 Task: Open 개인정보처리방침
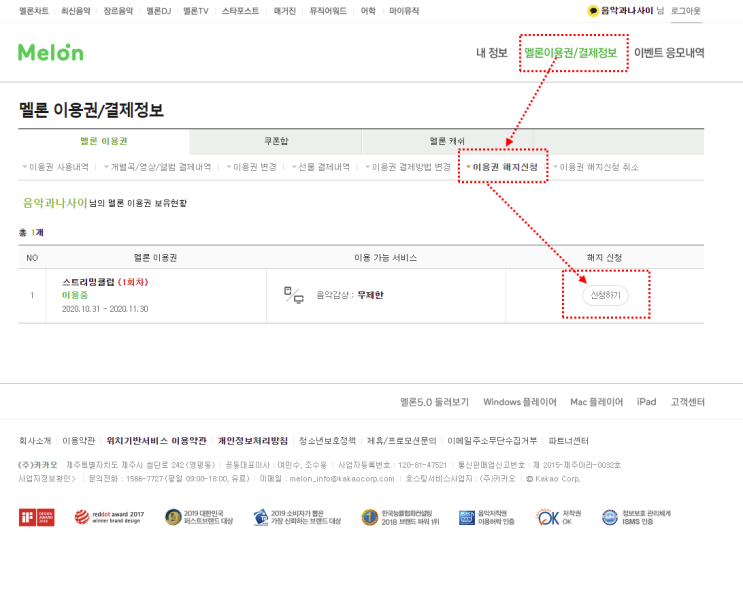253,441
